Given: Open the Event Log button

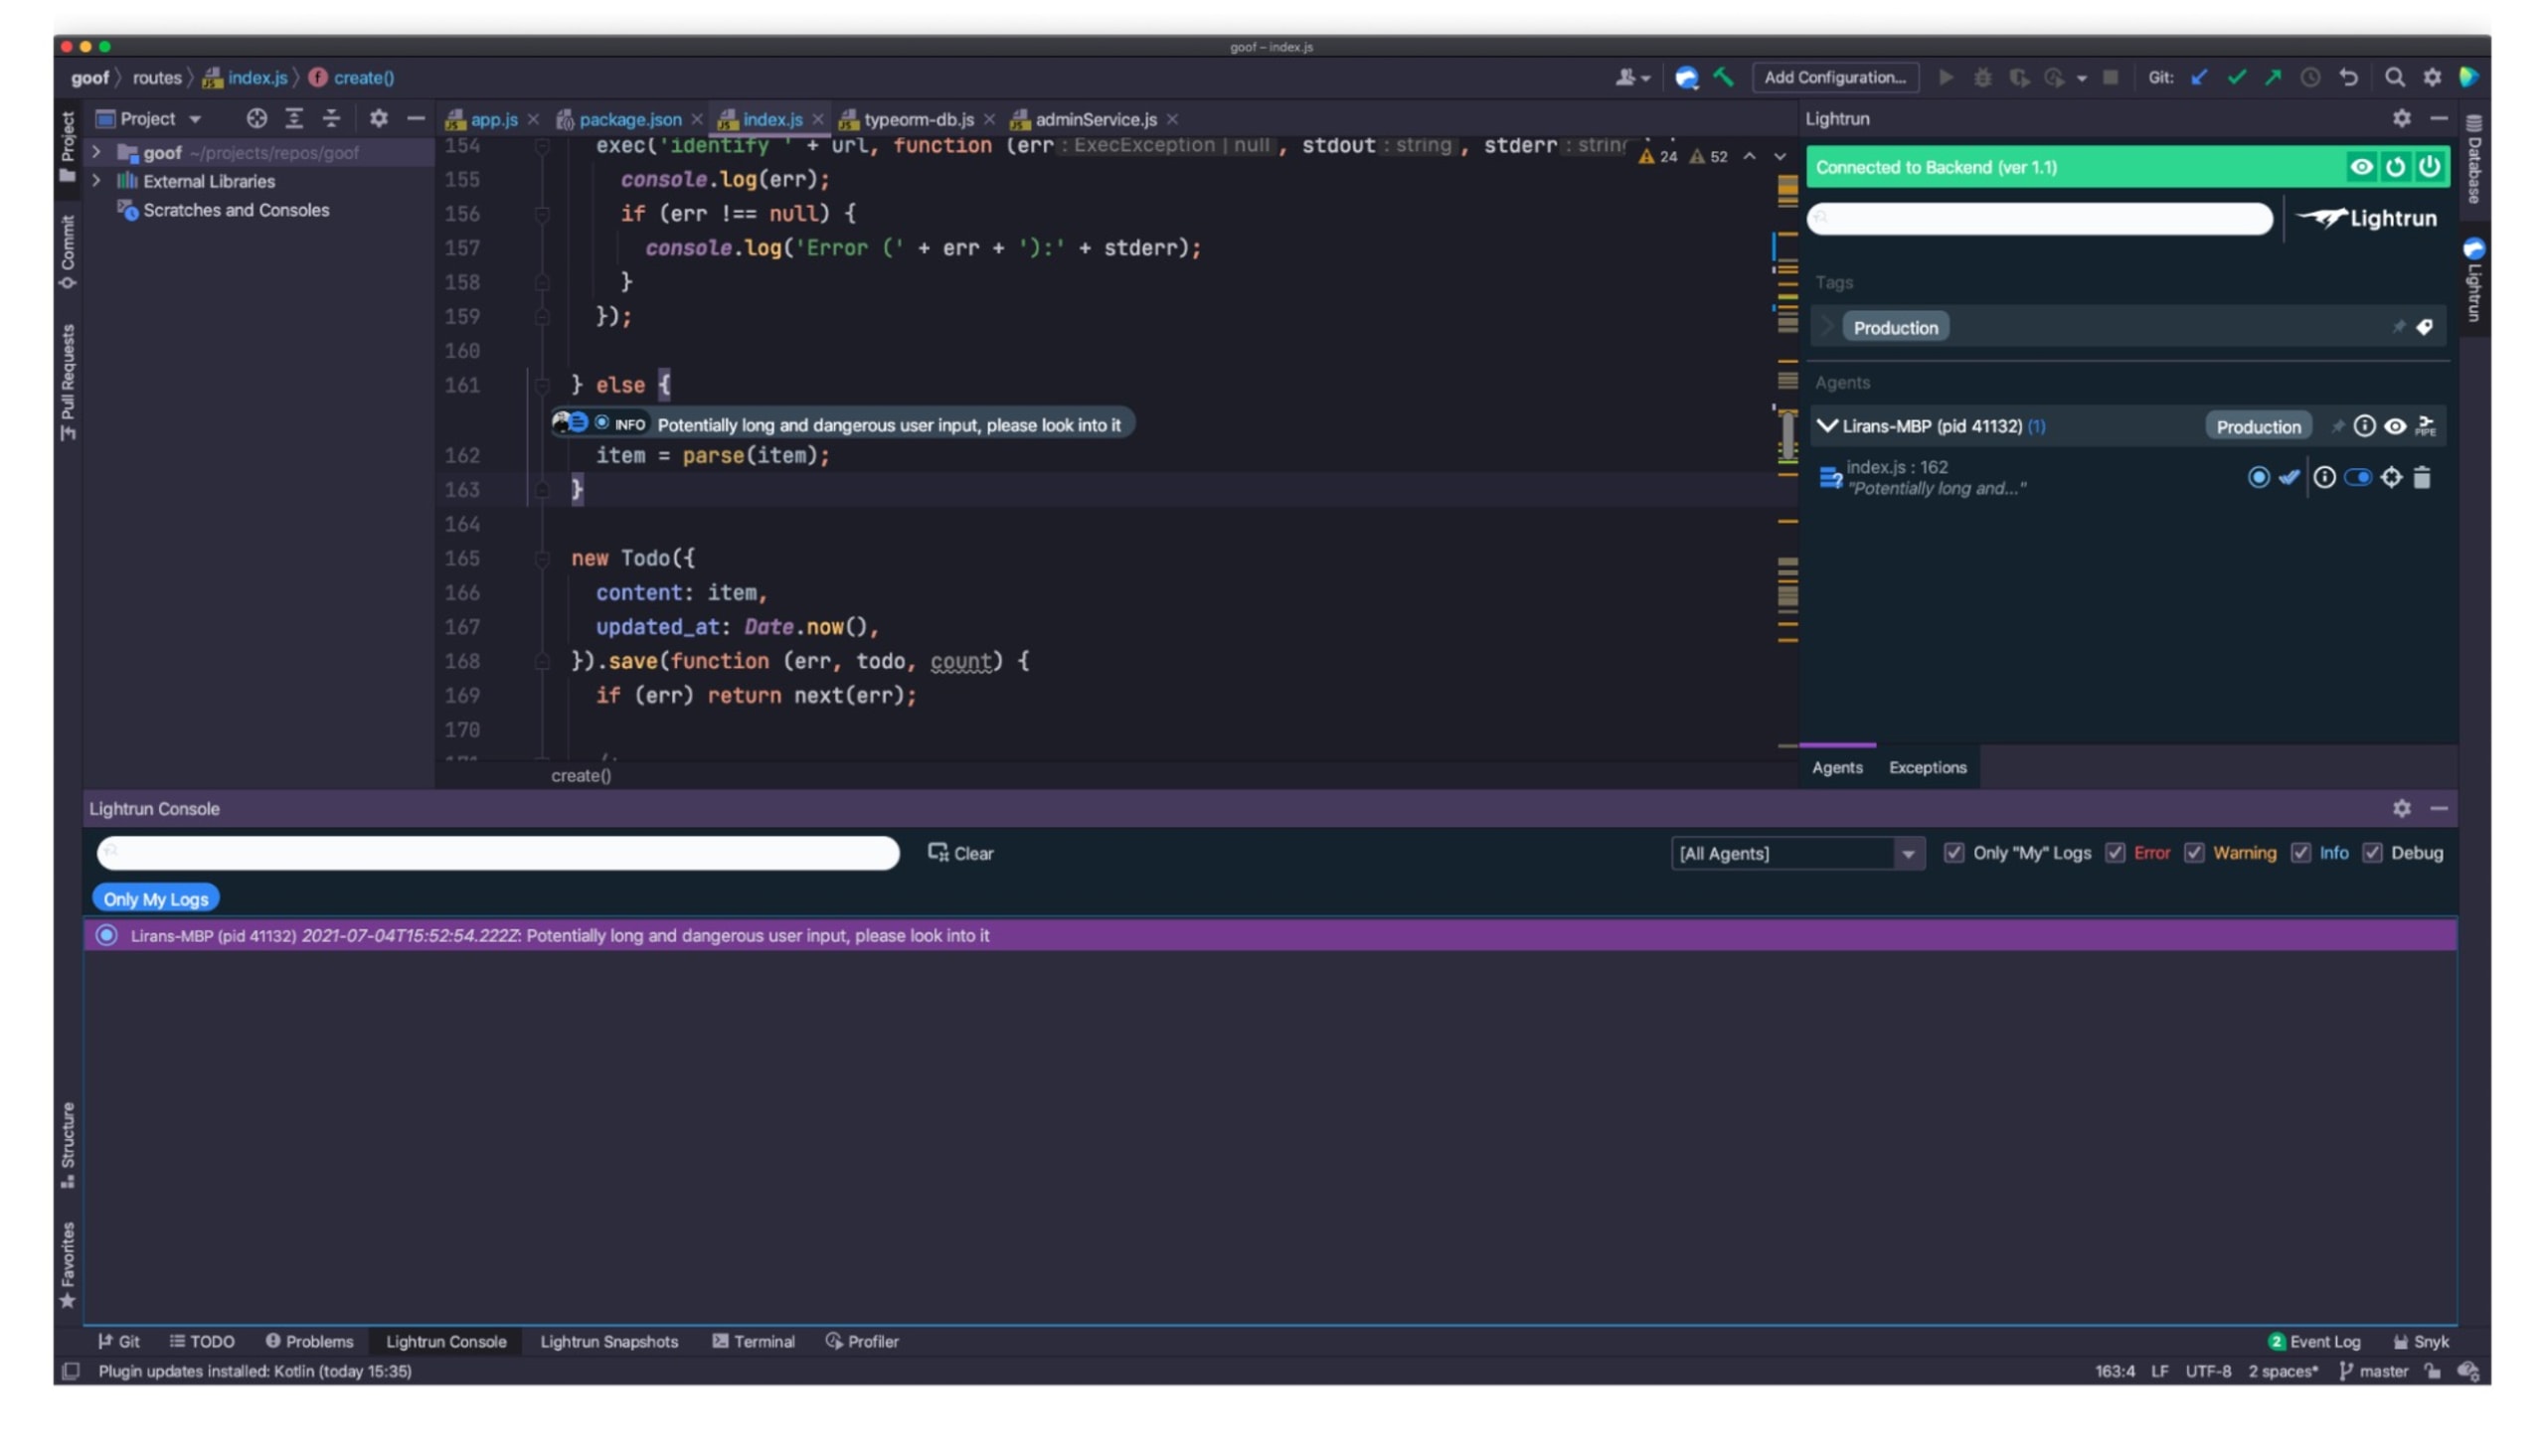Looking at the screenshot, I should tap(2314, 1341).
